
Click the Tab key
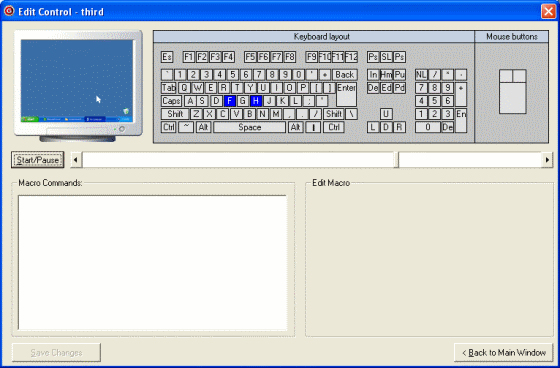(x=169, y=88)
